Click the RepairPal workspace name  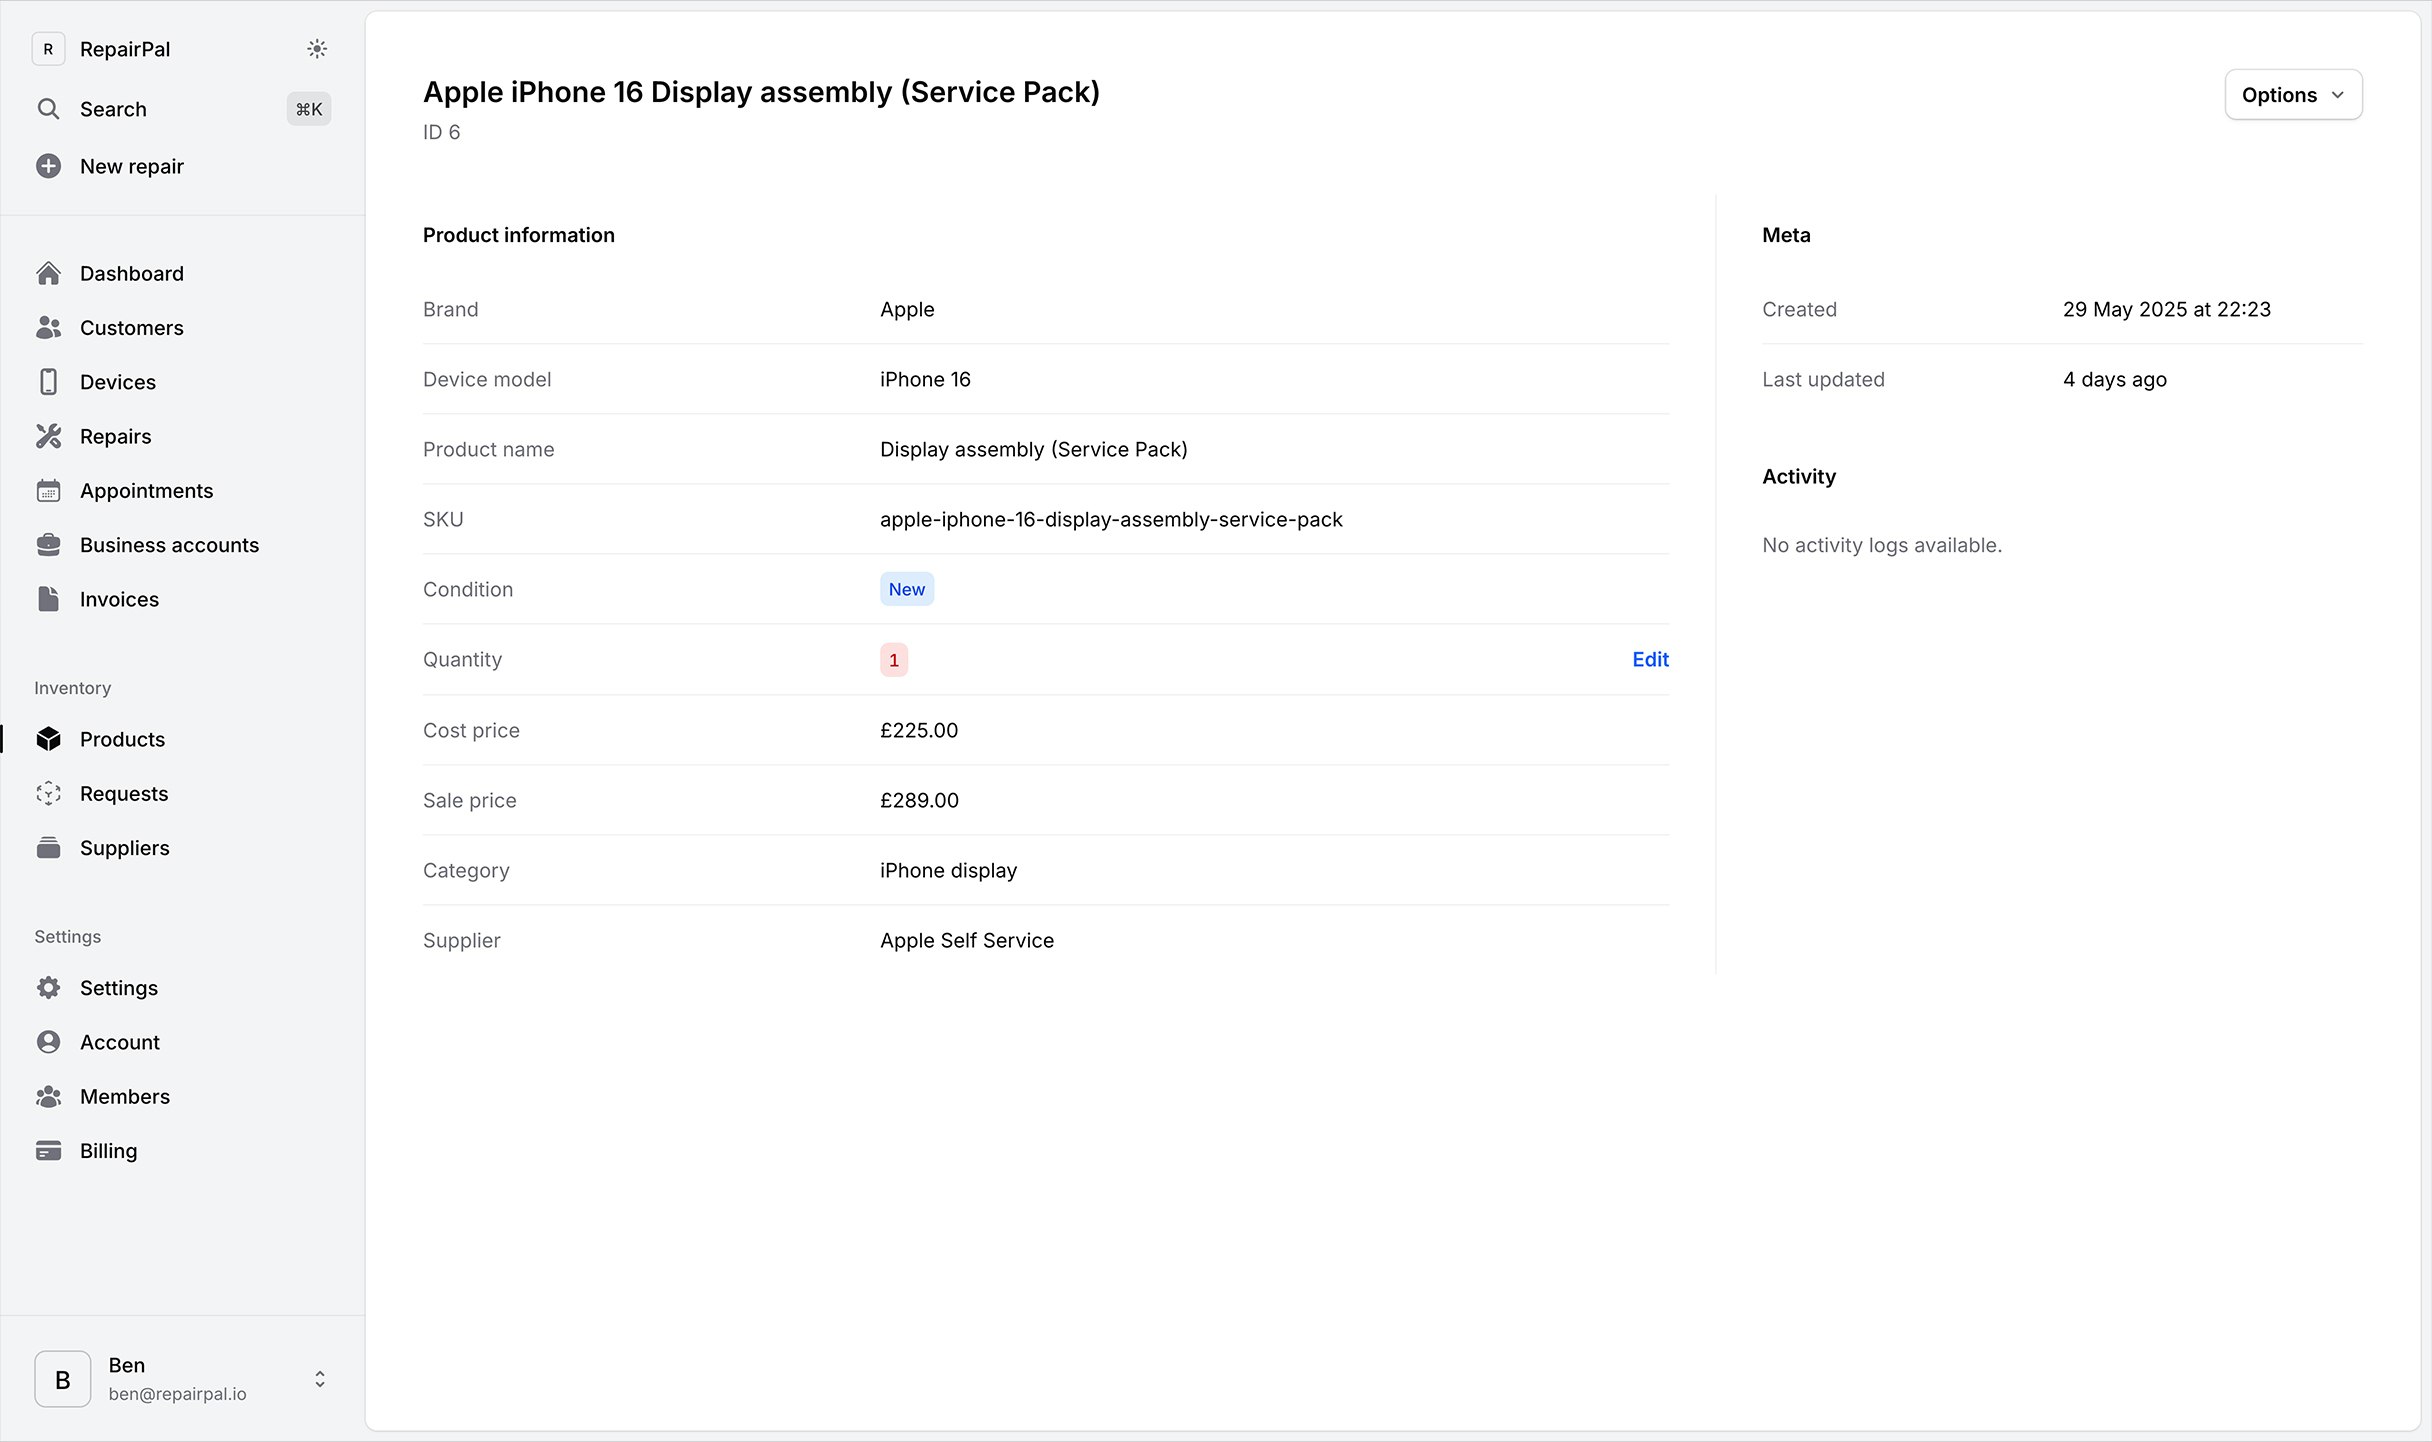click(125, 49)
